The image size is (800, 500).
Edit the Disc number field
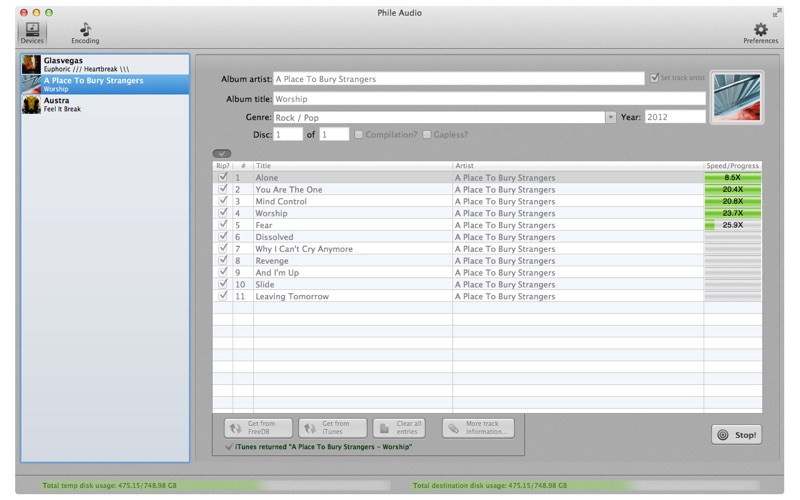coord(288,135)
